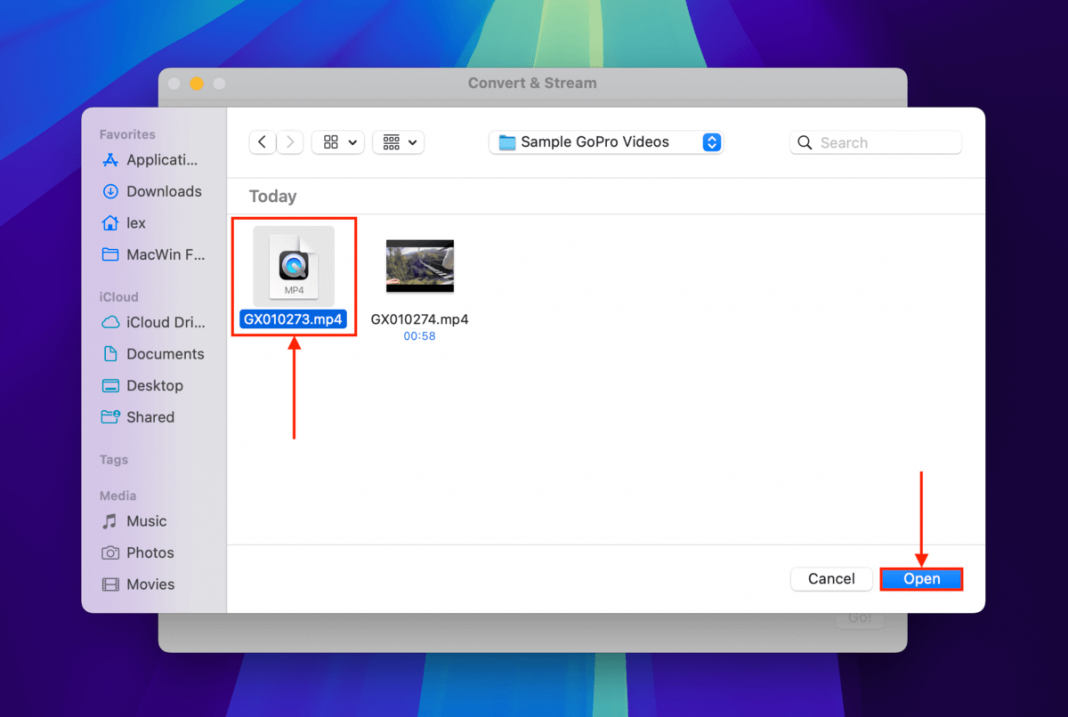Open the grouping options dropdown

pyautogui.click(x=398, y=142)
